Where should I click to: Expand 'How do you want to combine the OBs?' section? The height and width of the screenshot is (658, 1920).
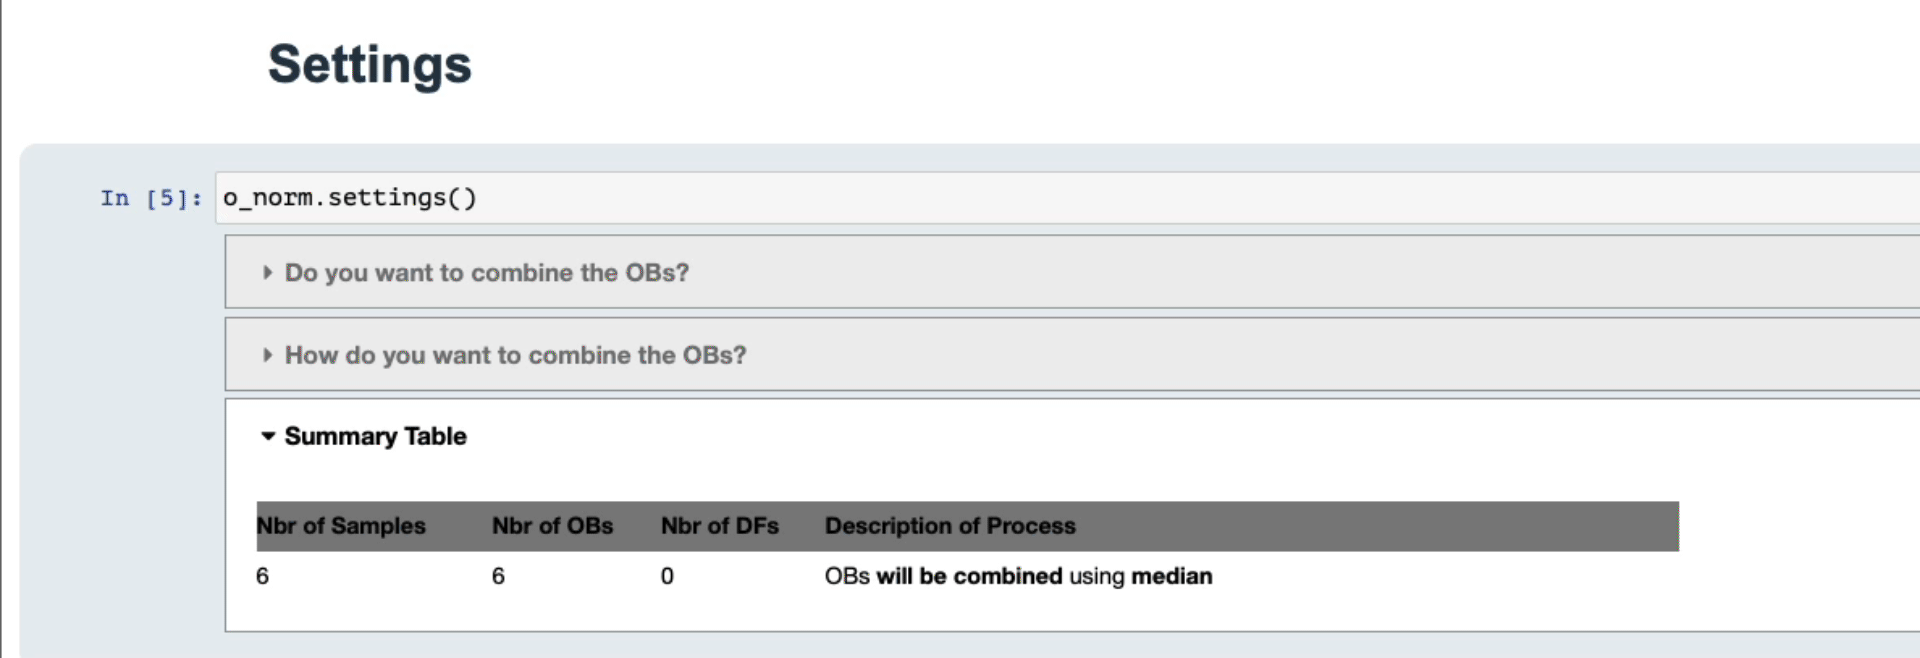point(514,354)
